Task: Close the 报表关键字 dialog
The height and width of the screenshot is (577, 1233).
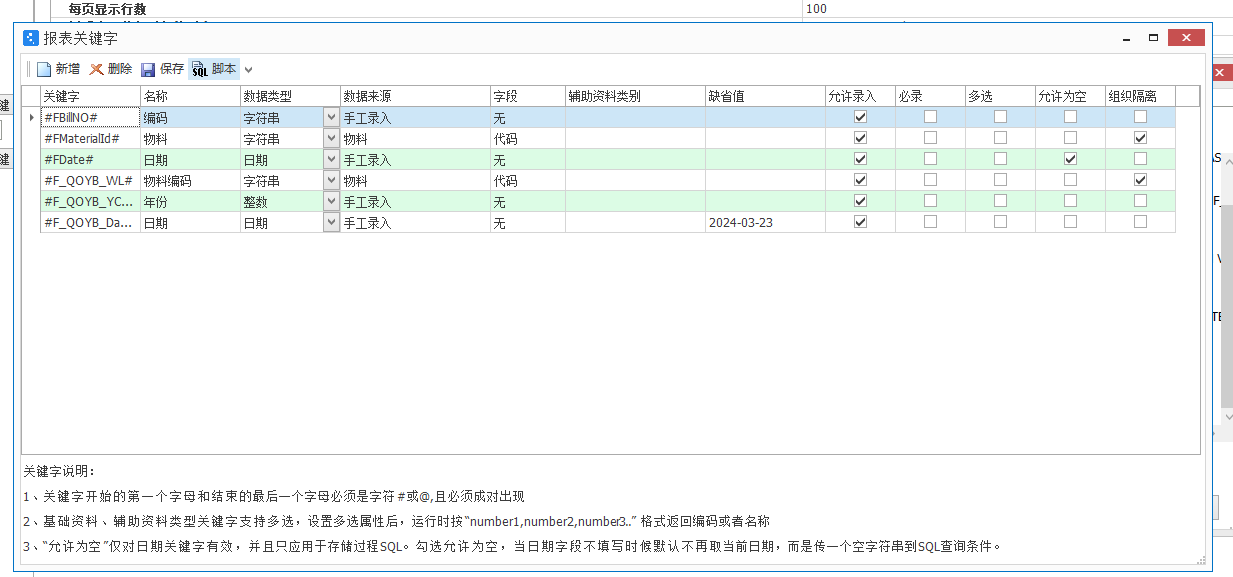Action: [1186, 38]
